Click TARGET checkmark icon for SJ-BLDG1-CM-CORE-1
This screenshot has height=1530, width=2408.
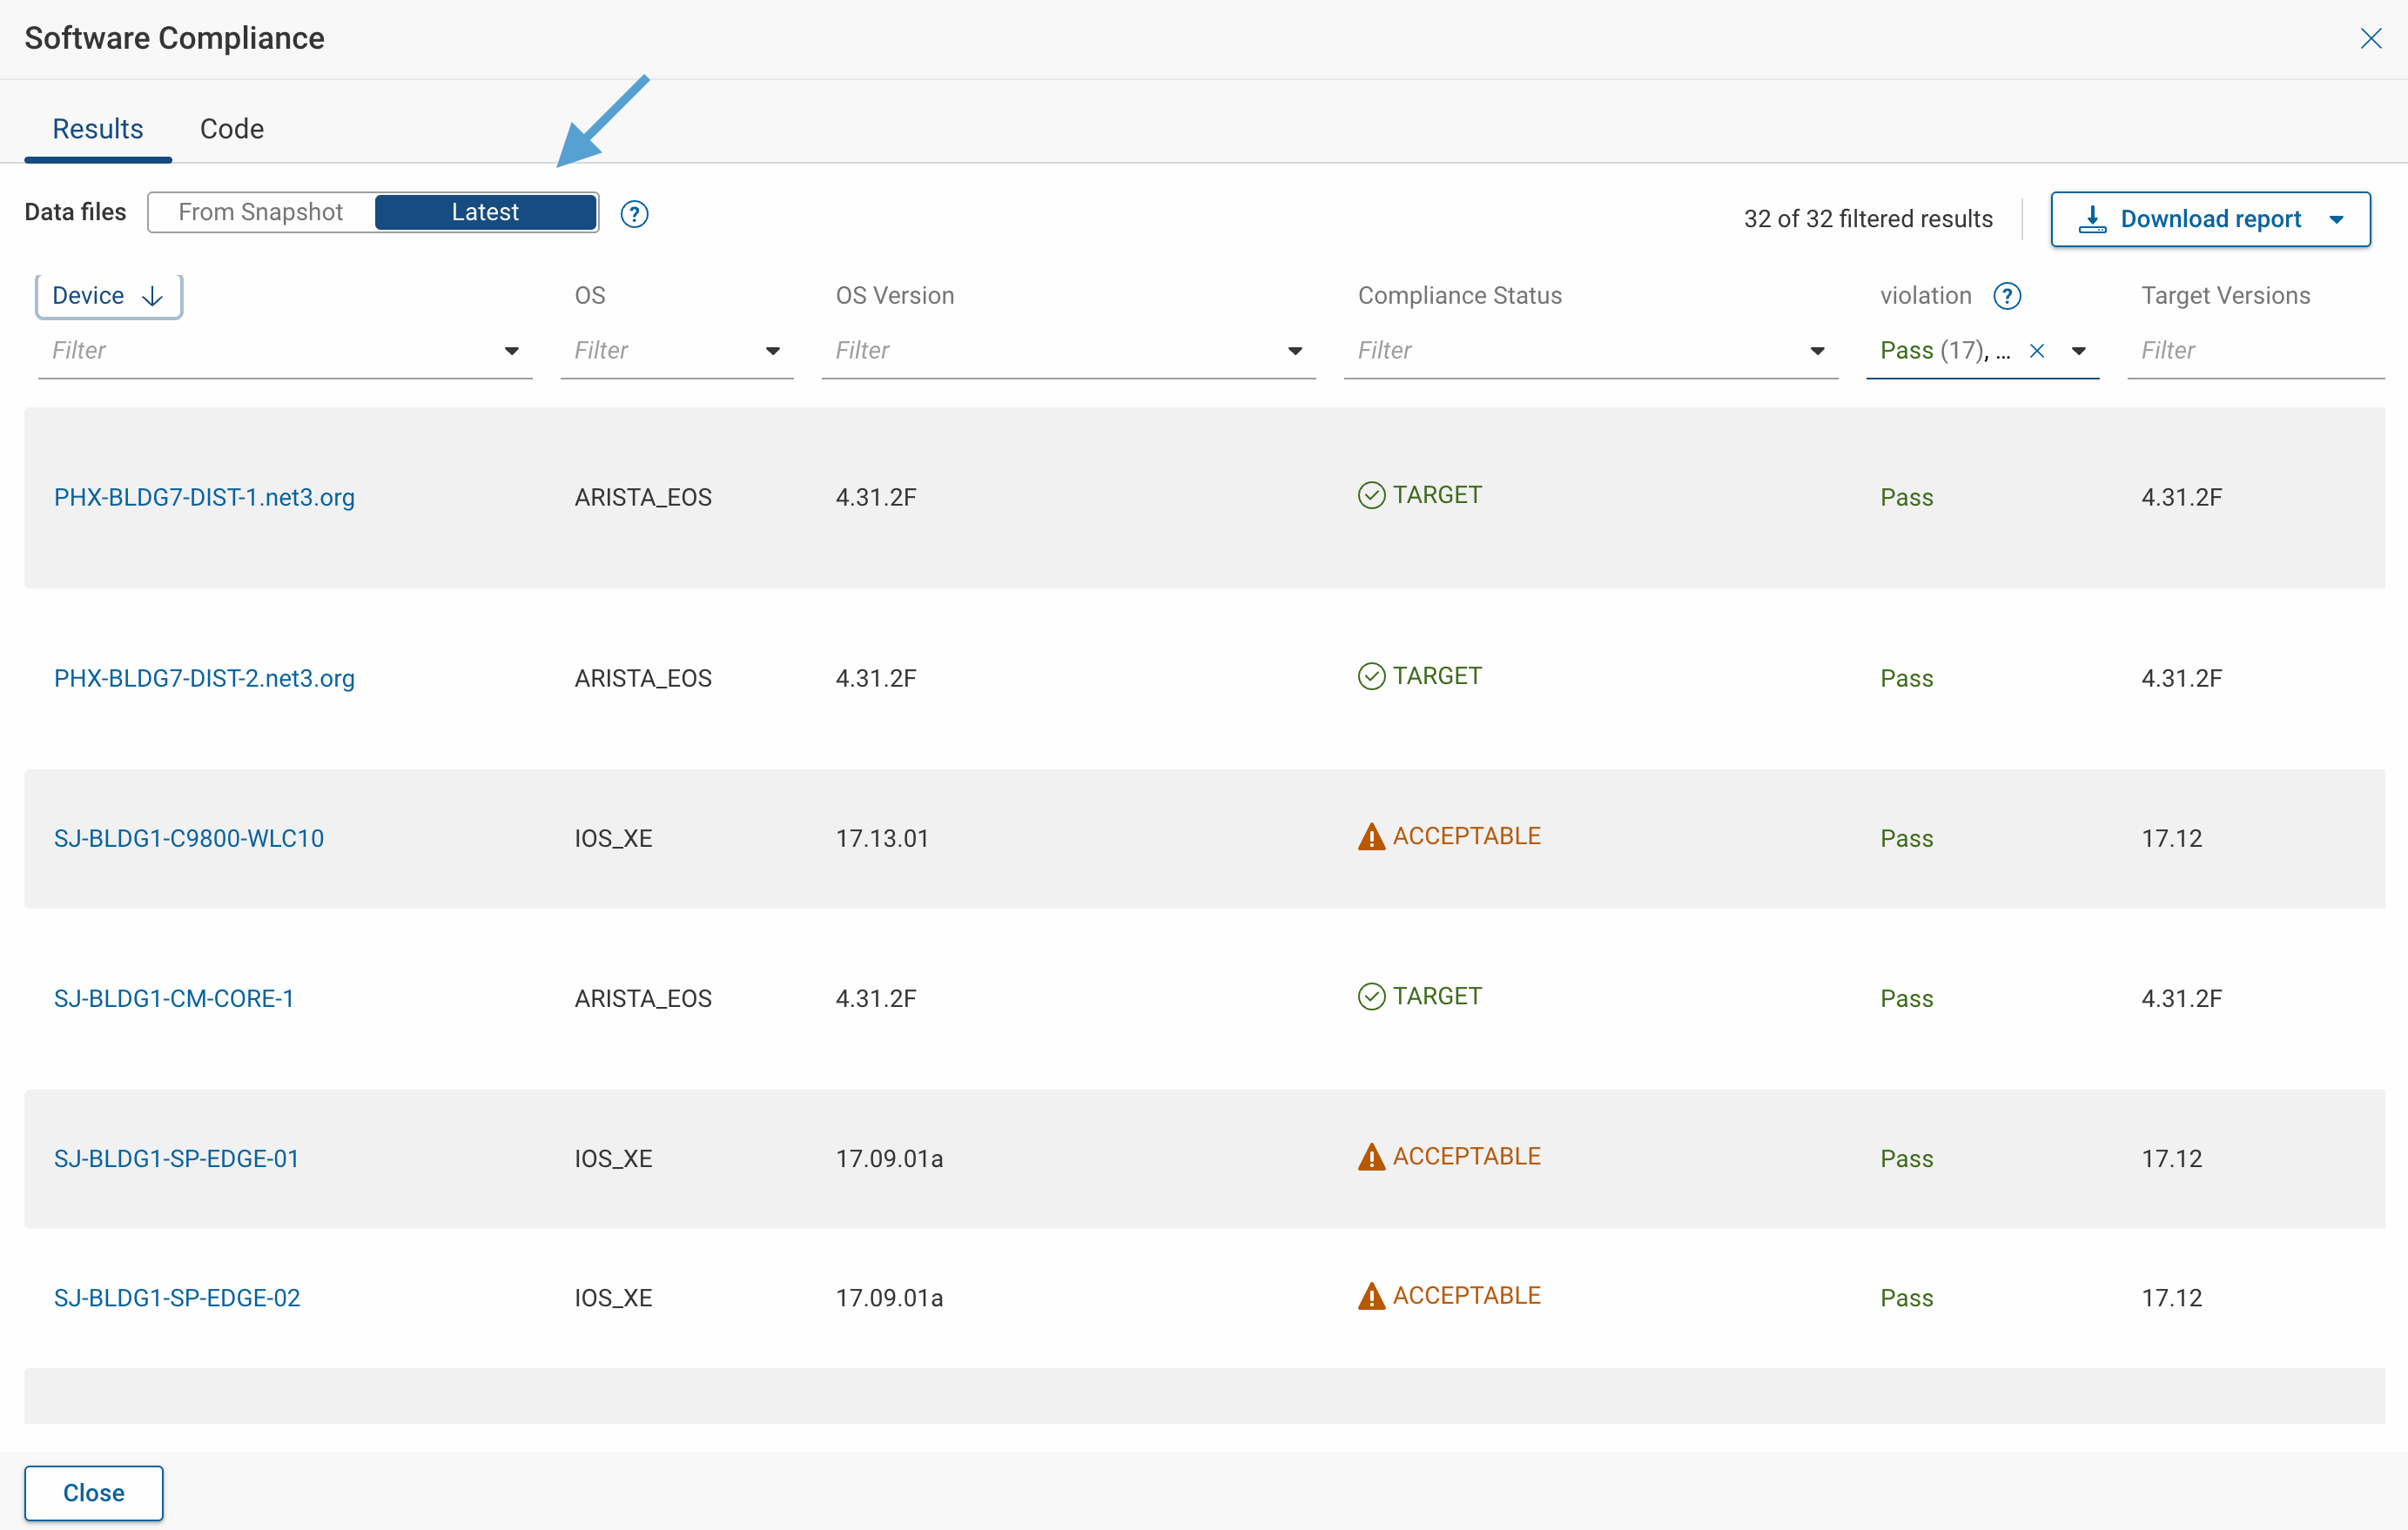click(1371, 997)
